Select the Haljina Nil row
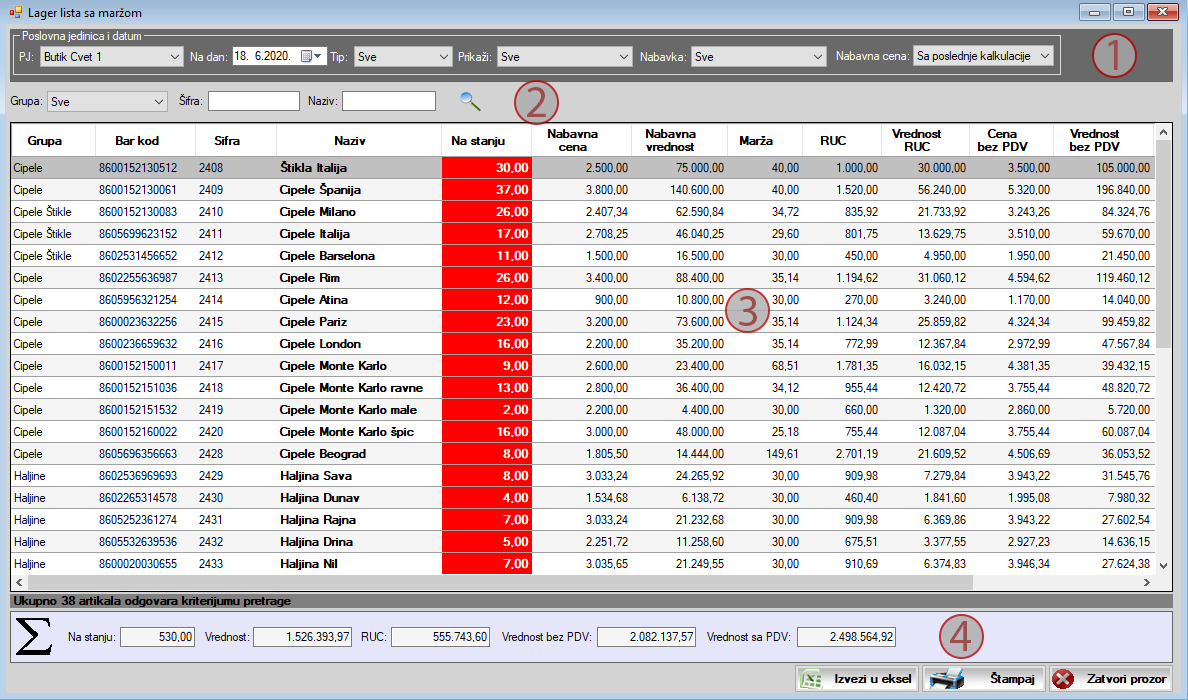 point(583,563)
